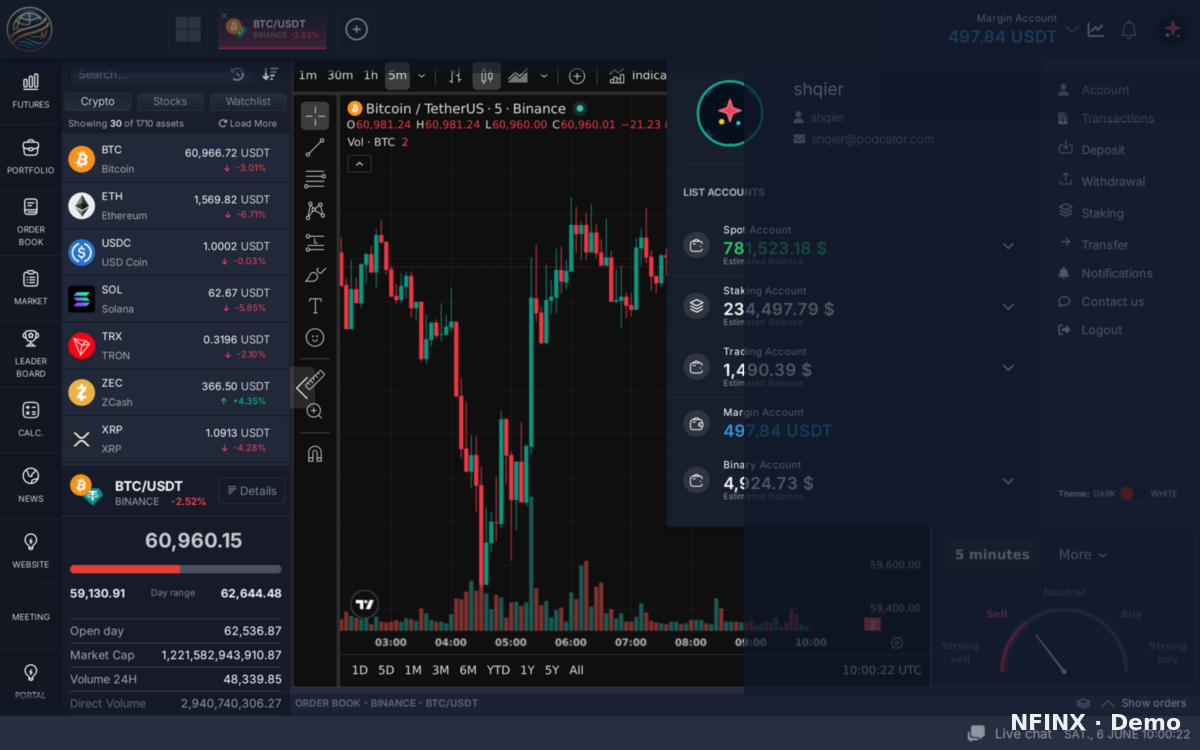The image size is (1200, 750).
Task: Open the Calc. calculator sidebar item
Action: 30,420
